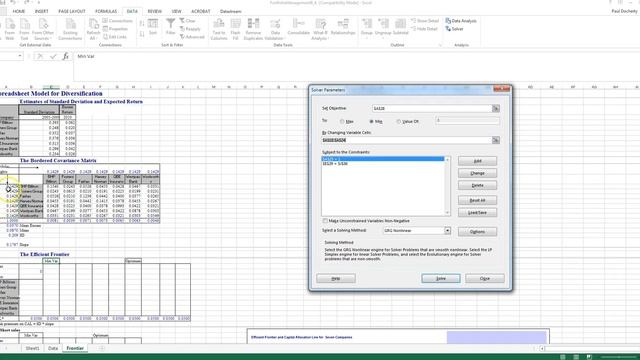Open the Outline group dialog launcher
This screenshot has width=640, height=360.
pyautogui.click(x=440, y=45)
